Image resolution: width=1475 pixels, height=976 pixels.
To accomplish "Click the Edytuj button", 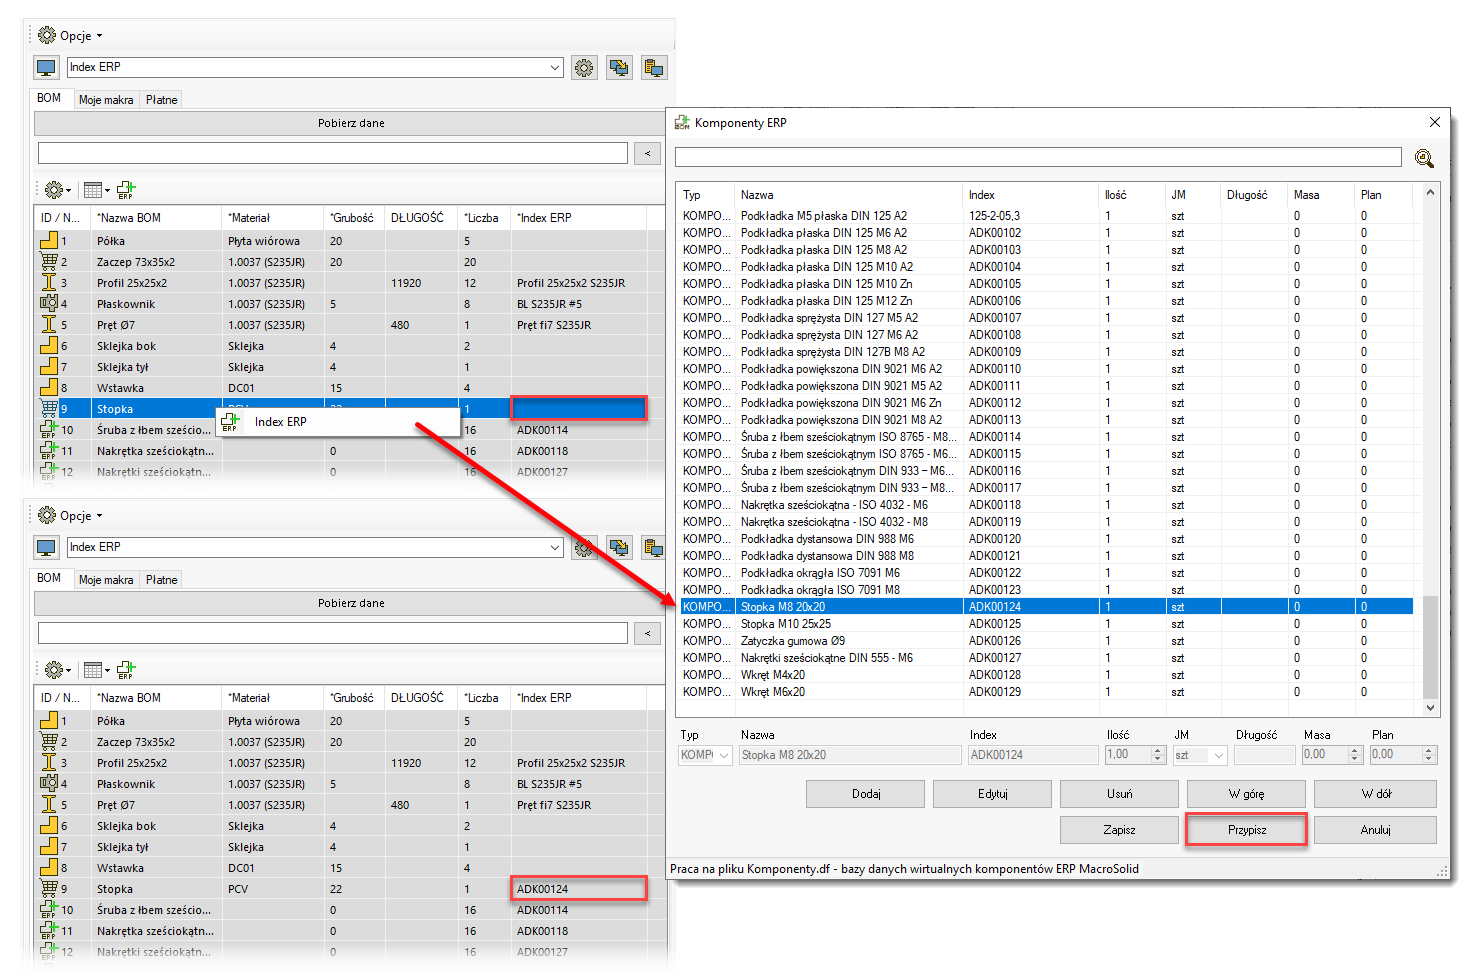I will 993,794.
